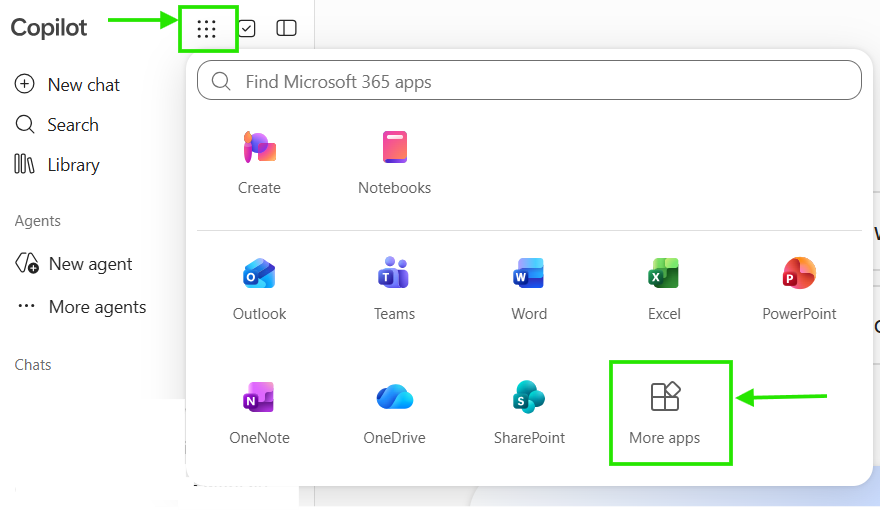Launch OneNote from app grid
The width and height of the screenshot is (880, 510).
259,413
